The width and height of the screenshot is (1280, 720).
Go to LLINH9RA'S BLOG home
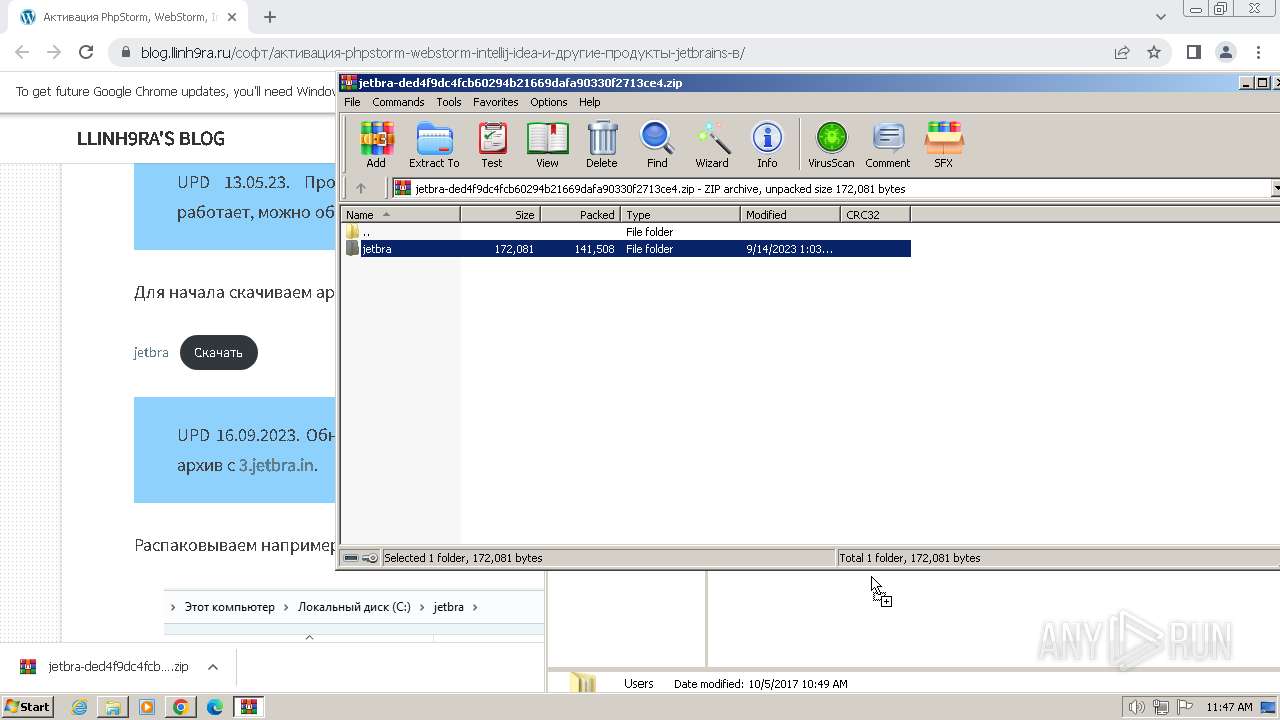click(151, 139)
